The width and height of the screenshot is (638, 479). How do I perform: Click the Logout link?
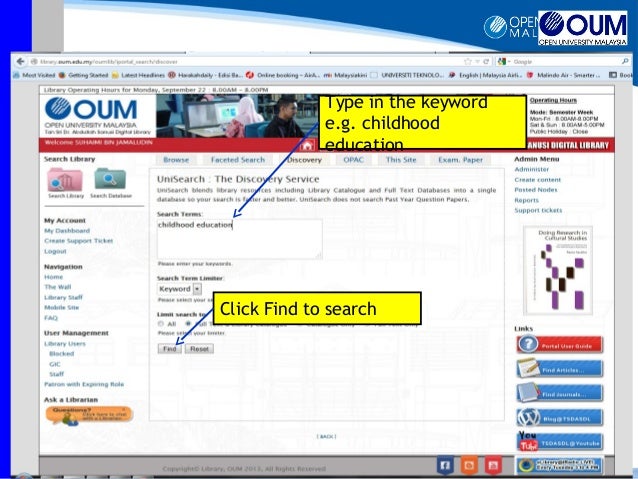pos(55,252)
